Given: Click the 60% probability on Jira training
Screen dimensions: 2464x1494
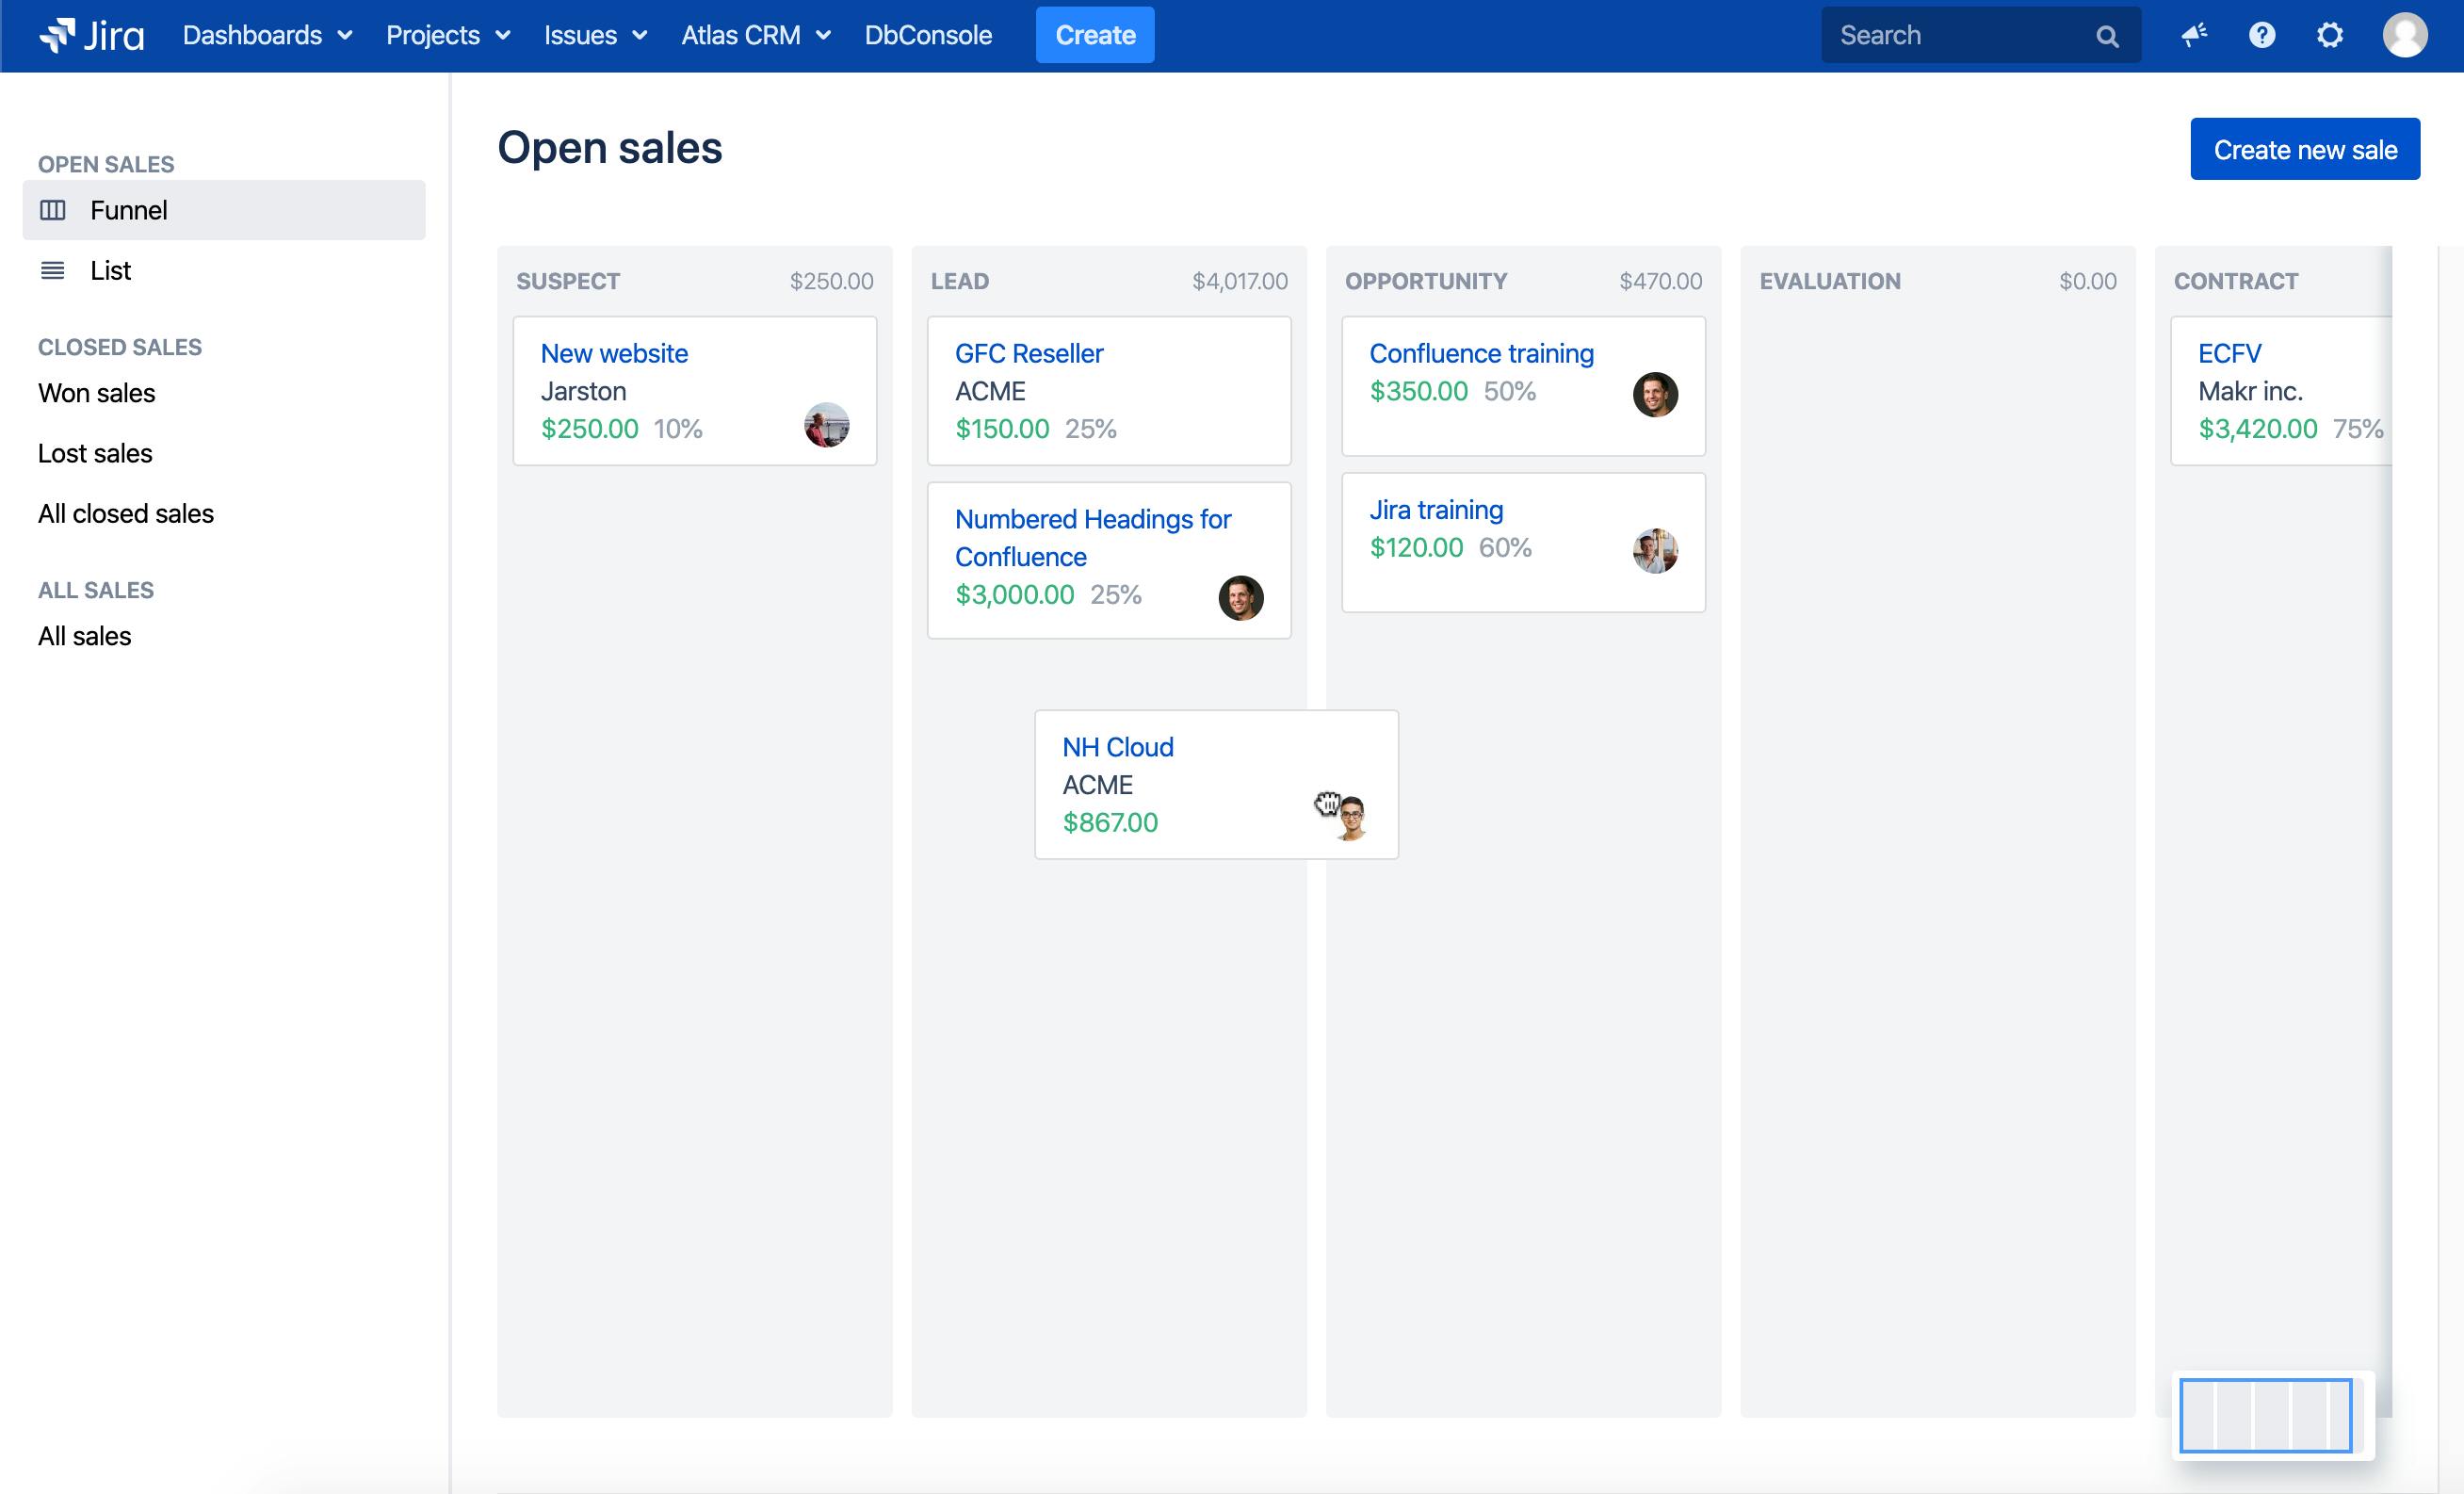Looking at the screenshot, I should point(1505,547).
